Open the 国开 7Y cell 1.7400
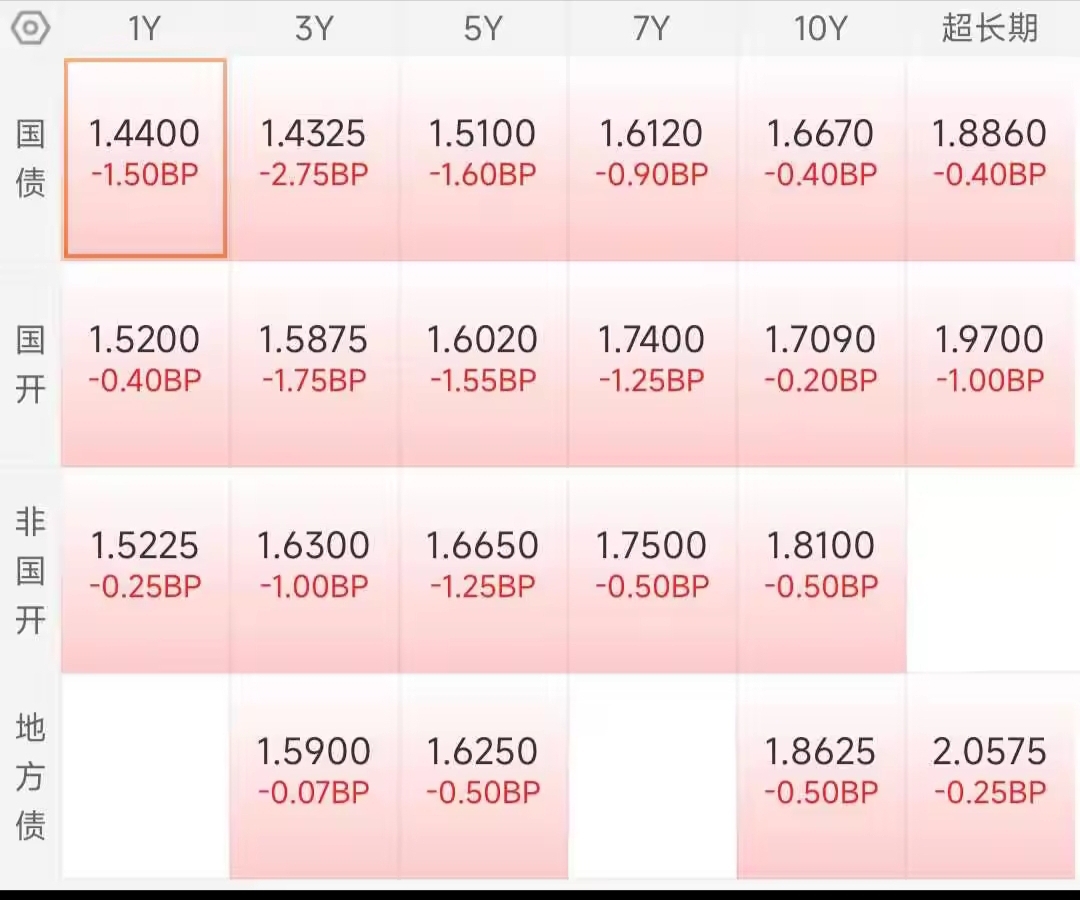1080x900 pixels. [x=652, y=364]
